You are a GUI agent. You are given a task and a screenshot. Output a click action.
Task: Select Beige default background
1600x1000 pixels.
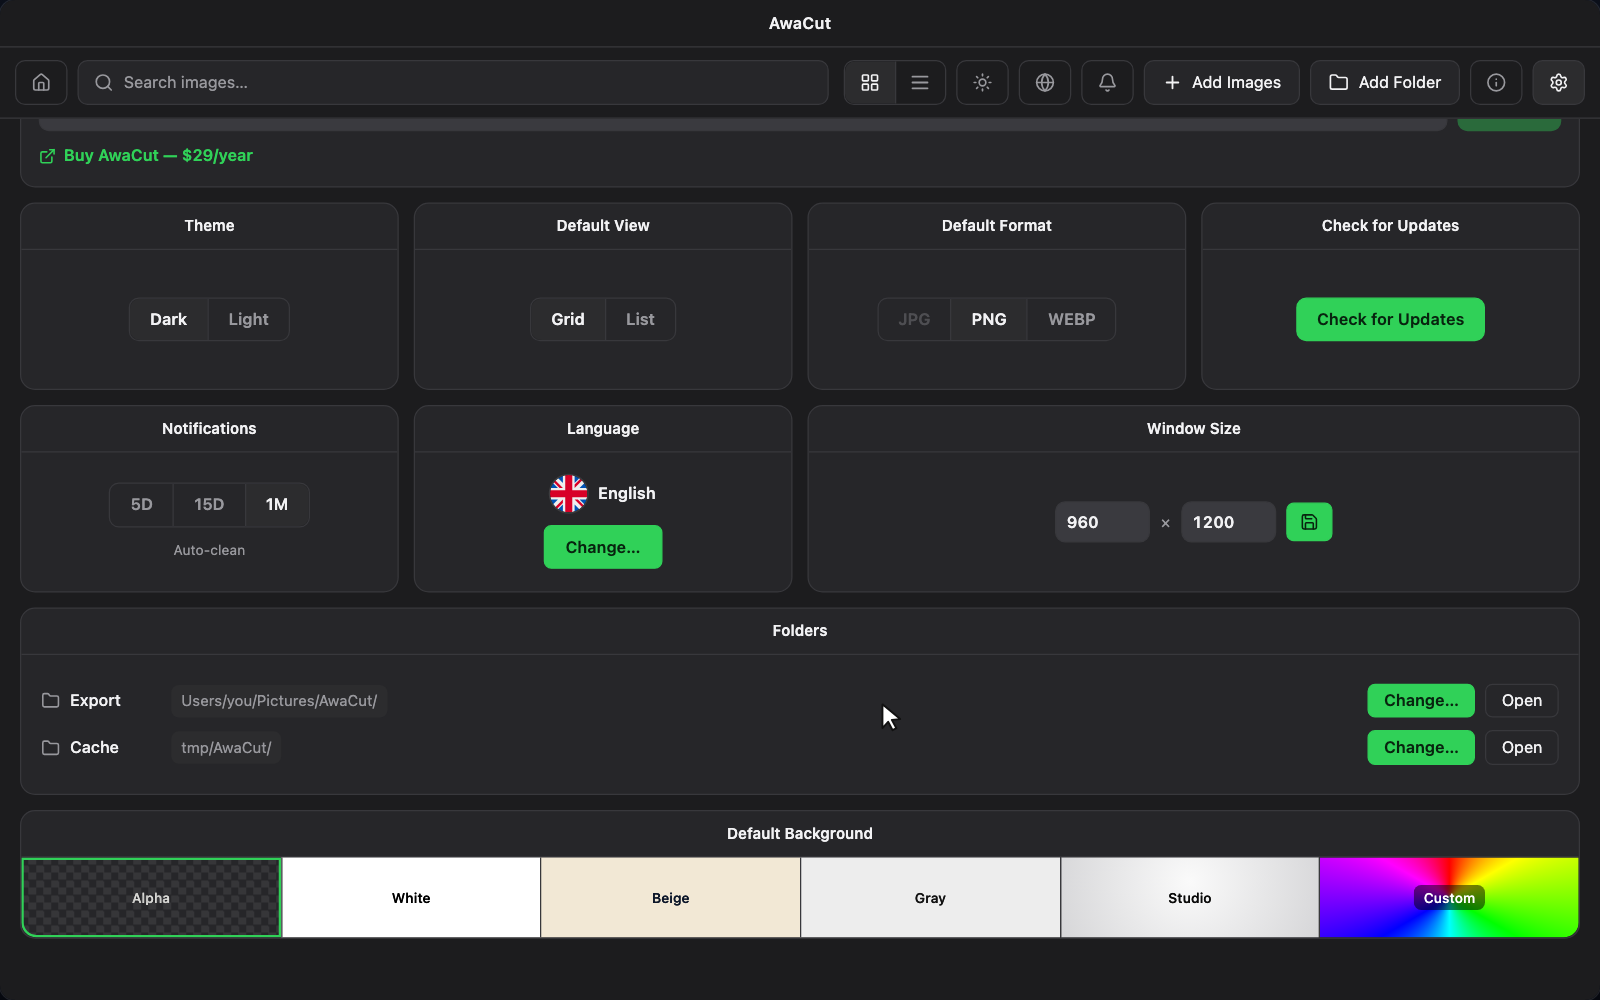tap(671, 898)
